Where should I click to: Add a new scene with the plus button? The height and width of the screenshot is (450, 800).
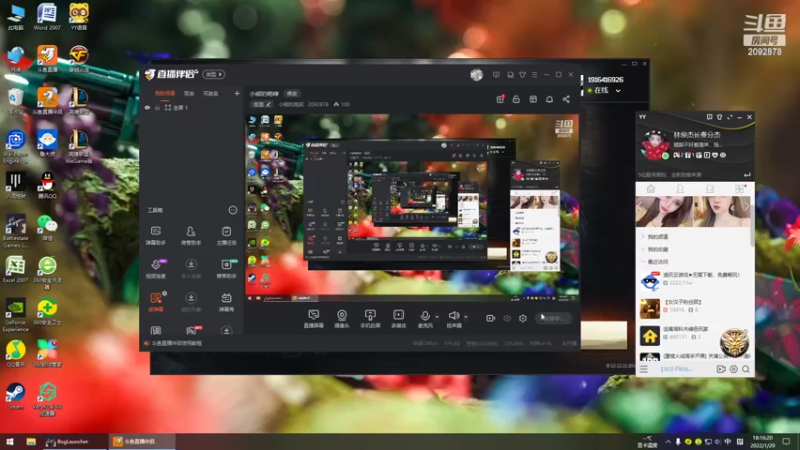point(237,94)
